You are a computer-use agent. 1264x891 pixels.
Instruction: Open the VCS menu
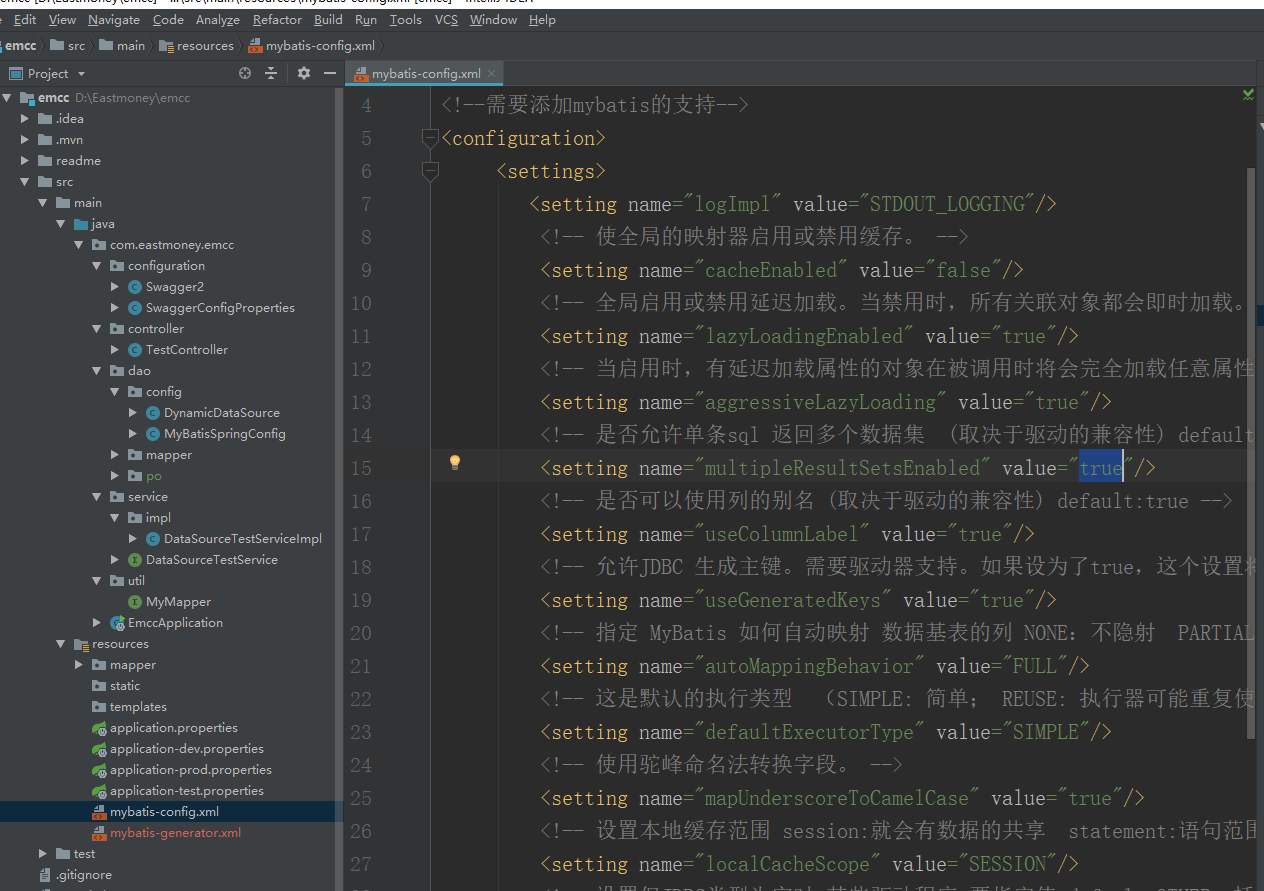tap(446, 20)
